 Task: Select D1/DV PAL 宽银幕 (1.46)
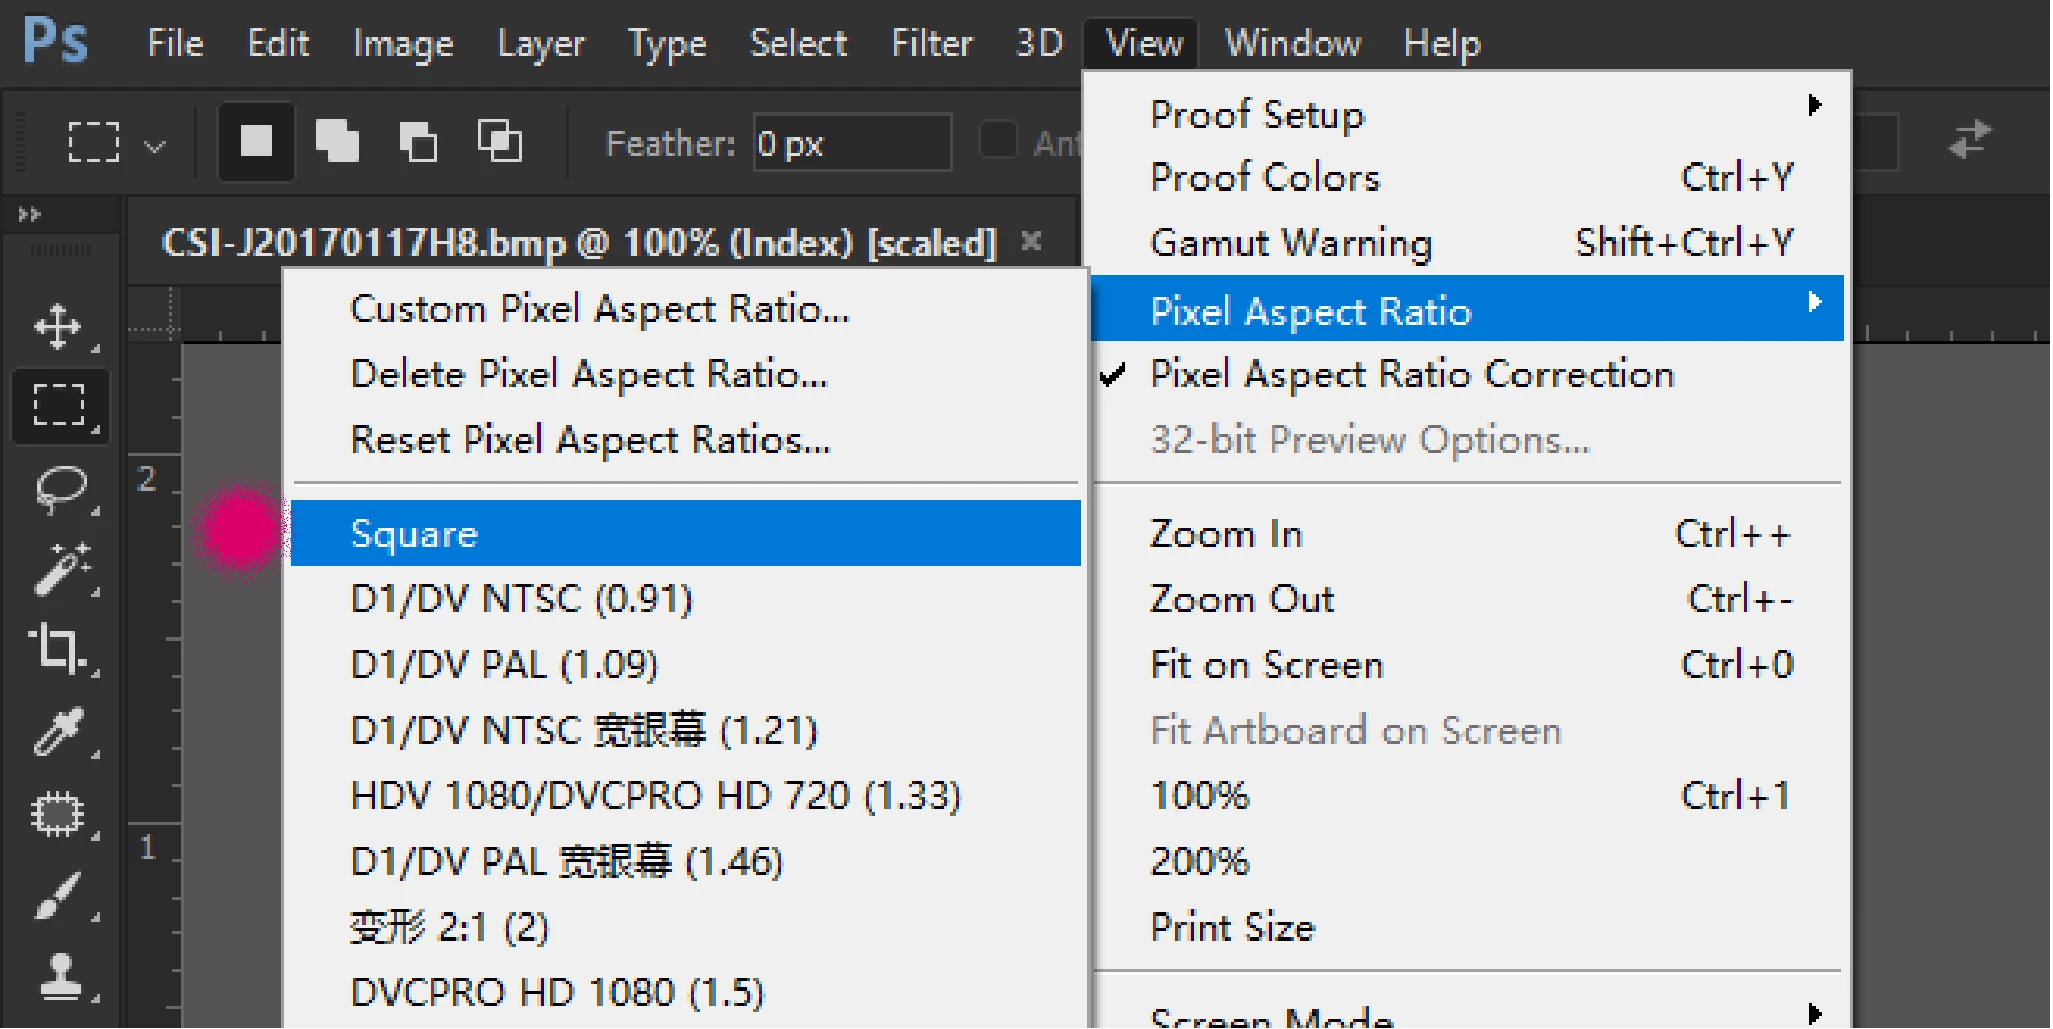click(x=686, y=862)
